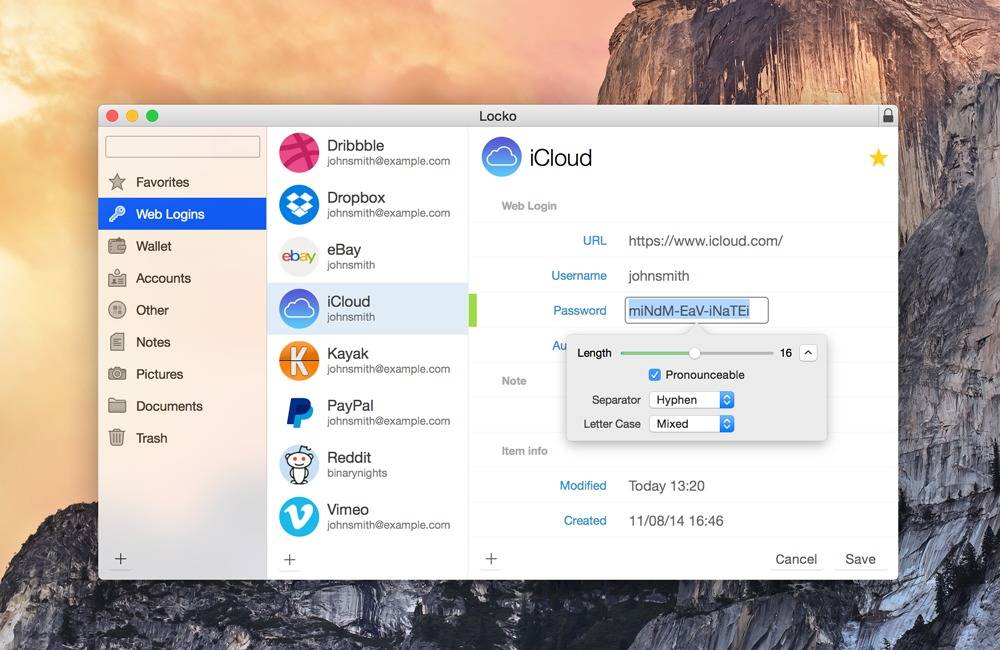Open the Notes category

tap(182, 342)
